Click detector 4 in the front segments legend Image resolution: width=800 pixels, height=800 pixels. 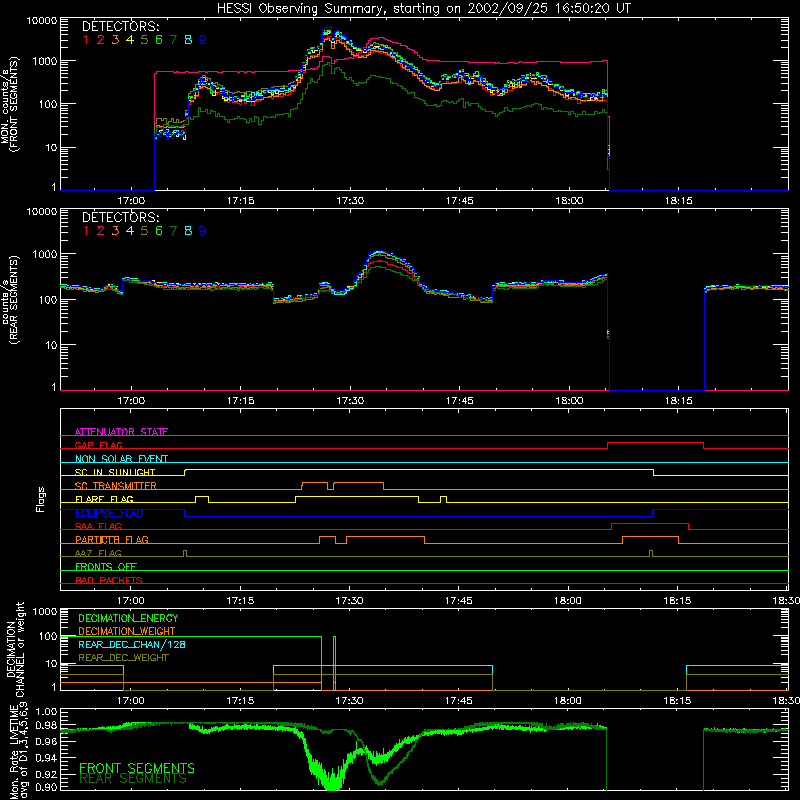pos(130,40)
